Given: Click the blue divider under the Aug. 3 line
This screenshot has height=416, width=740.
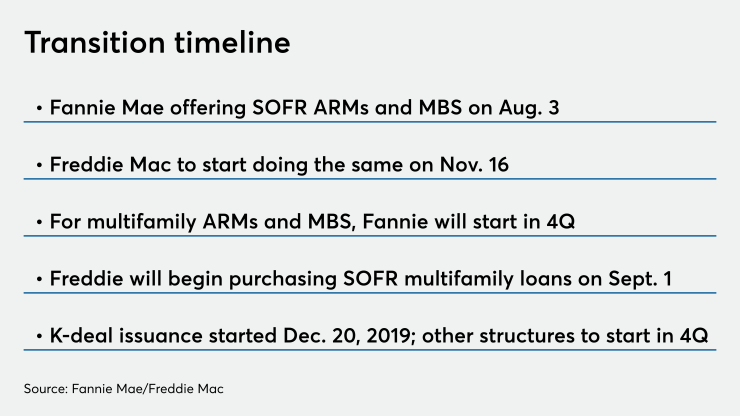Looking at the screenshot, I should click(370, 122).
